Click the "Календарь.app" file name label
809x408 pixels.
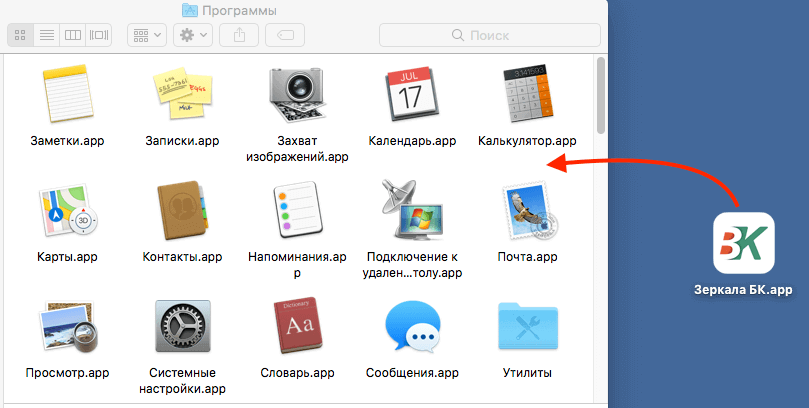(412, 141)
